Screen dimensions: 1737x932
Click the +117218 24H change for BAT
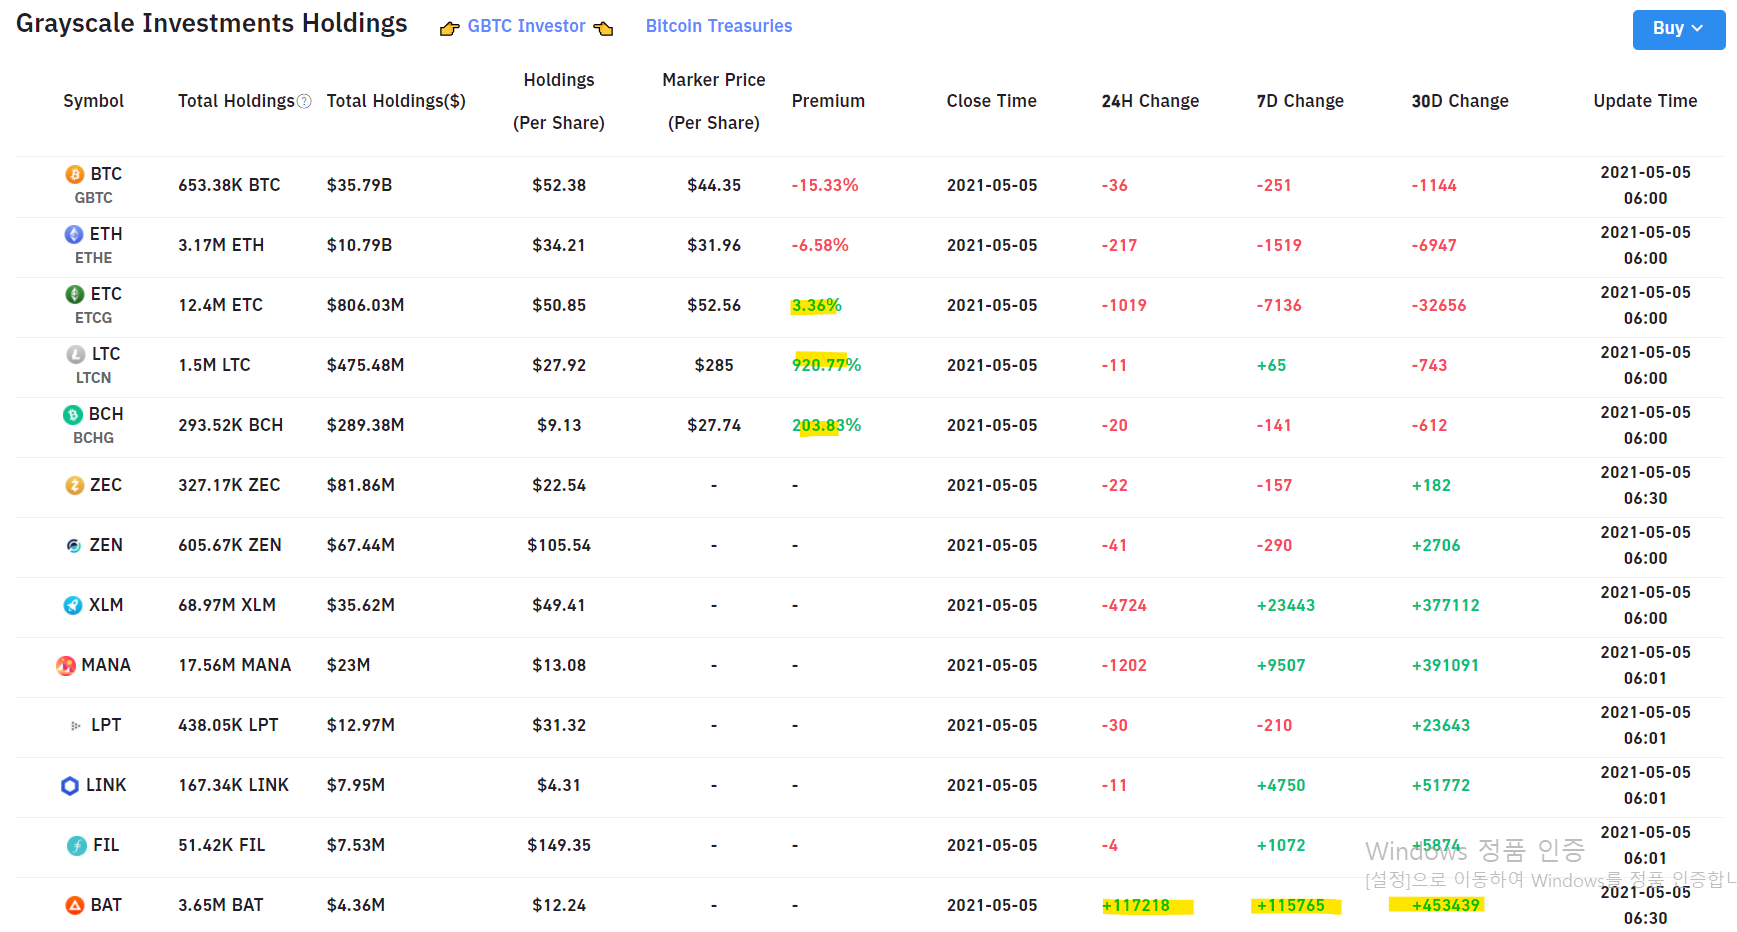pos(1136,905)
